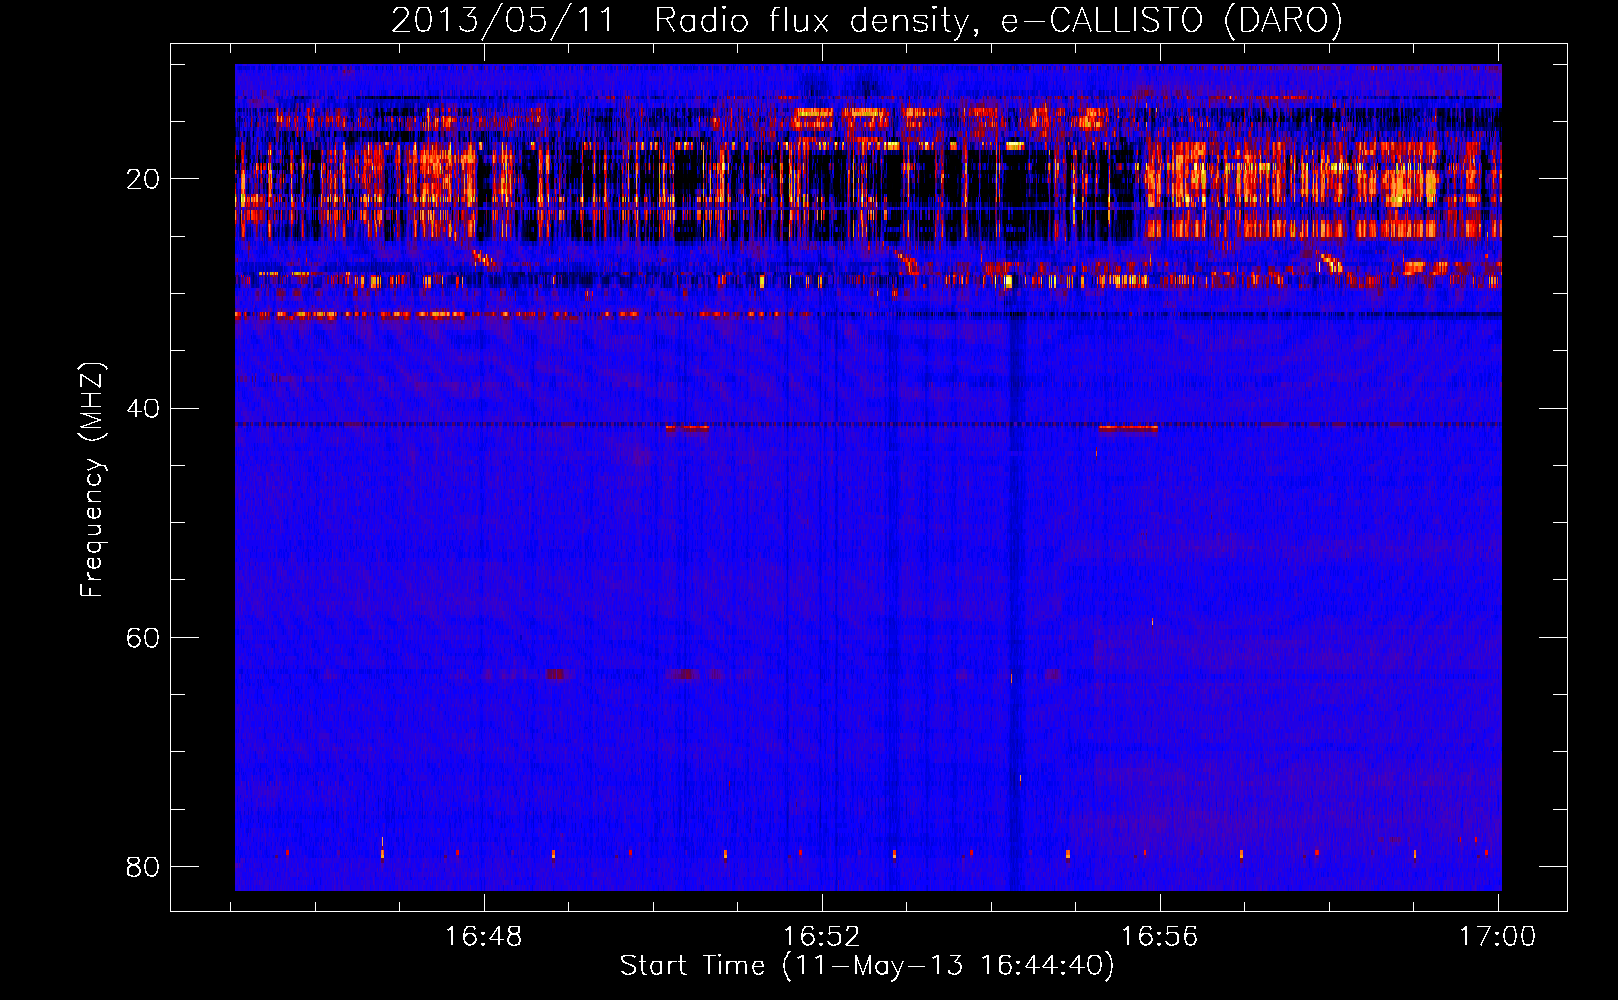This screenshot has height=1000, width=1618.
Task: Click the 'Start Time (11-May-13 16:44:40)' axis label
Action: [867, 966]
